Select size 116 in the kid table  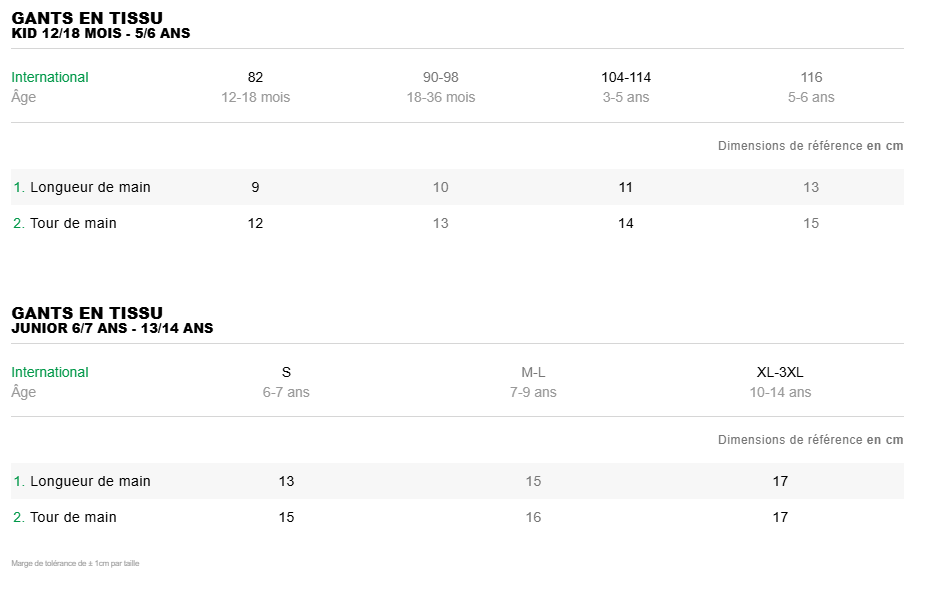point(811,77)
